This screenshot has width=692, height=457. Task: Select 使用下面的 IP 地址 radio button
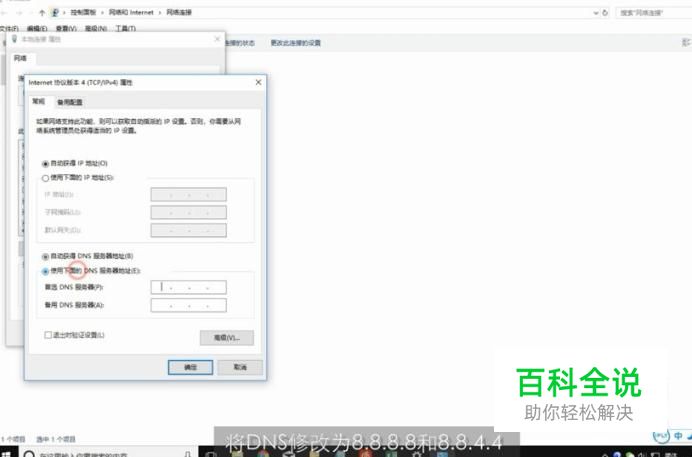[45, 178]
